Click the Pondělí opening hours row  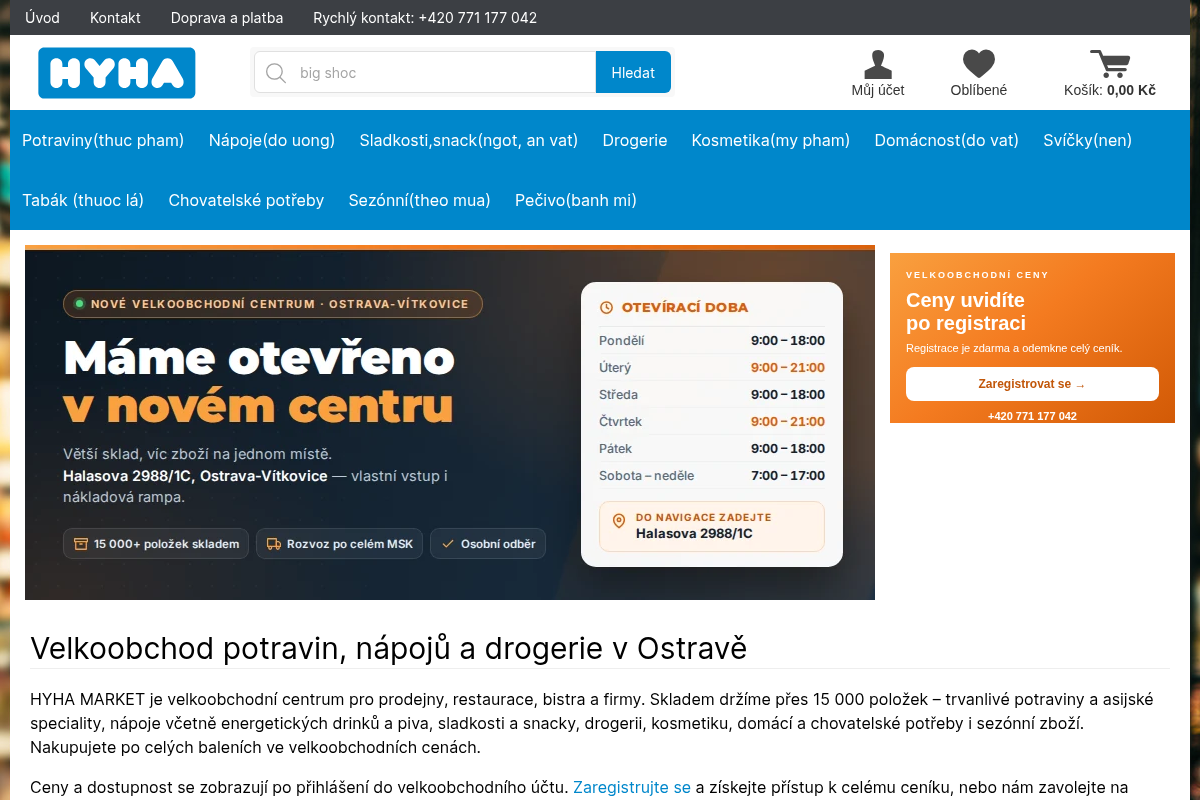712,340
